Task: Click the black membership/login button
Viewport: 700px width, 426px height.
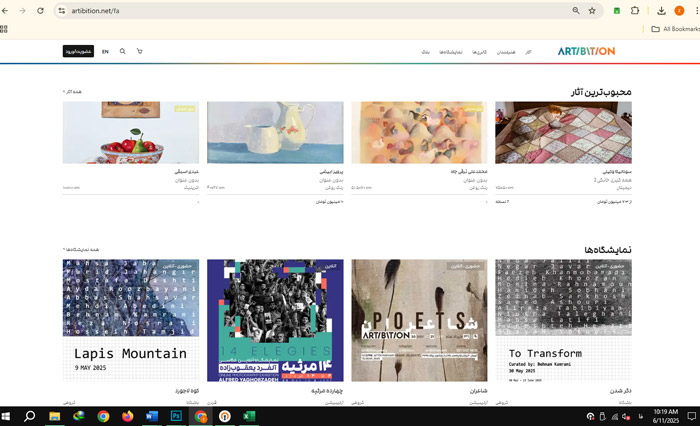Action: point(78,51)
